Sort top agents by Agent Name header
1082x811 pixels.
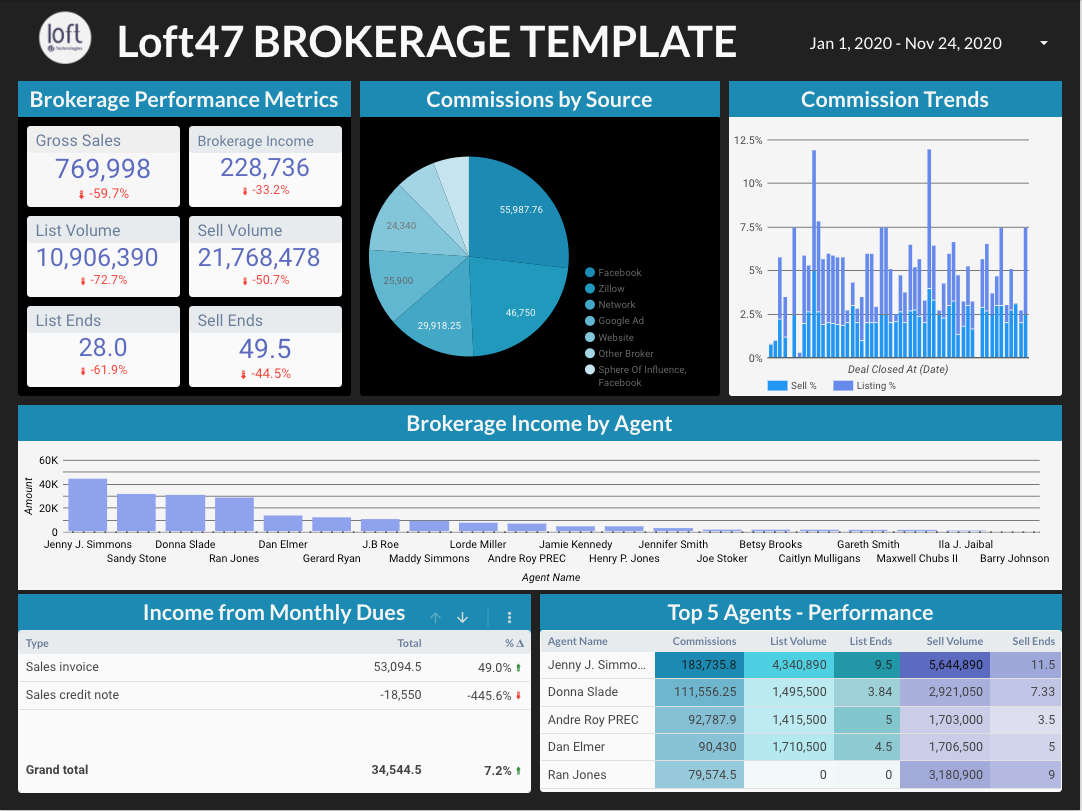(578, 641)
